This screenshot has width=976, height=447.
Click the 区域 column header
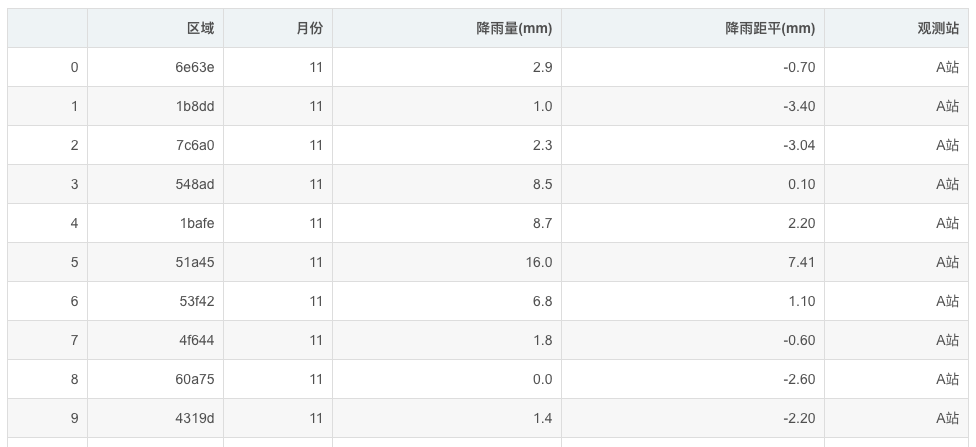(155, 28)
